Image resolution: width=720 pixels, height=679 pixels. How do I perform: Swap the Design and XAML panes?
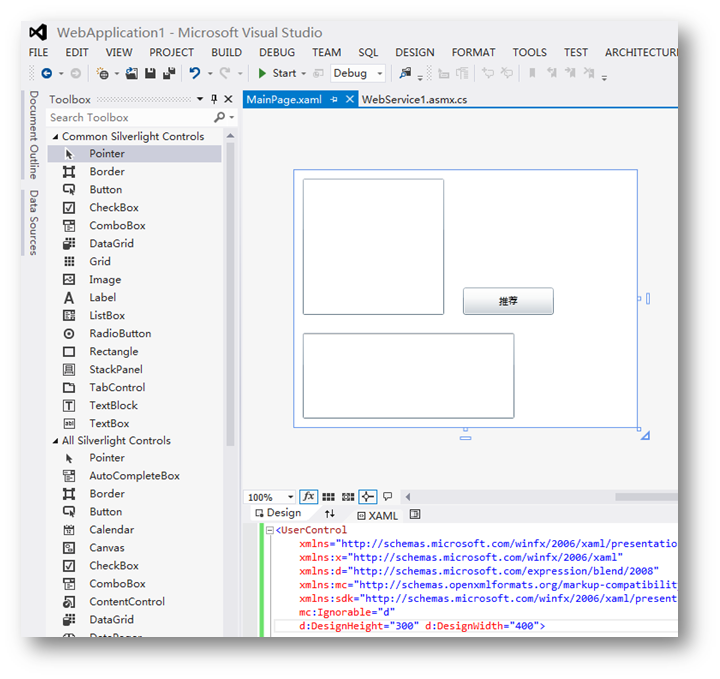330,514
